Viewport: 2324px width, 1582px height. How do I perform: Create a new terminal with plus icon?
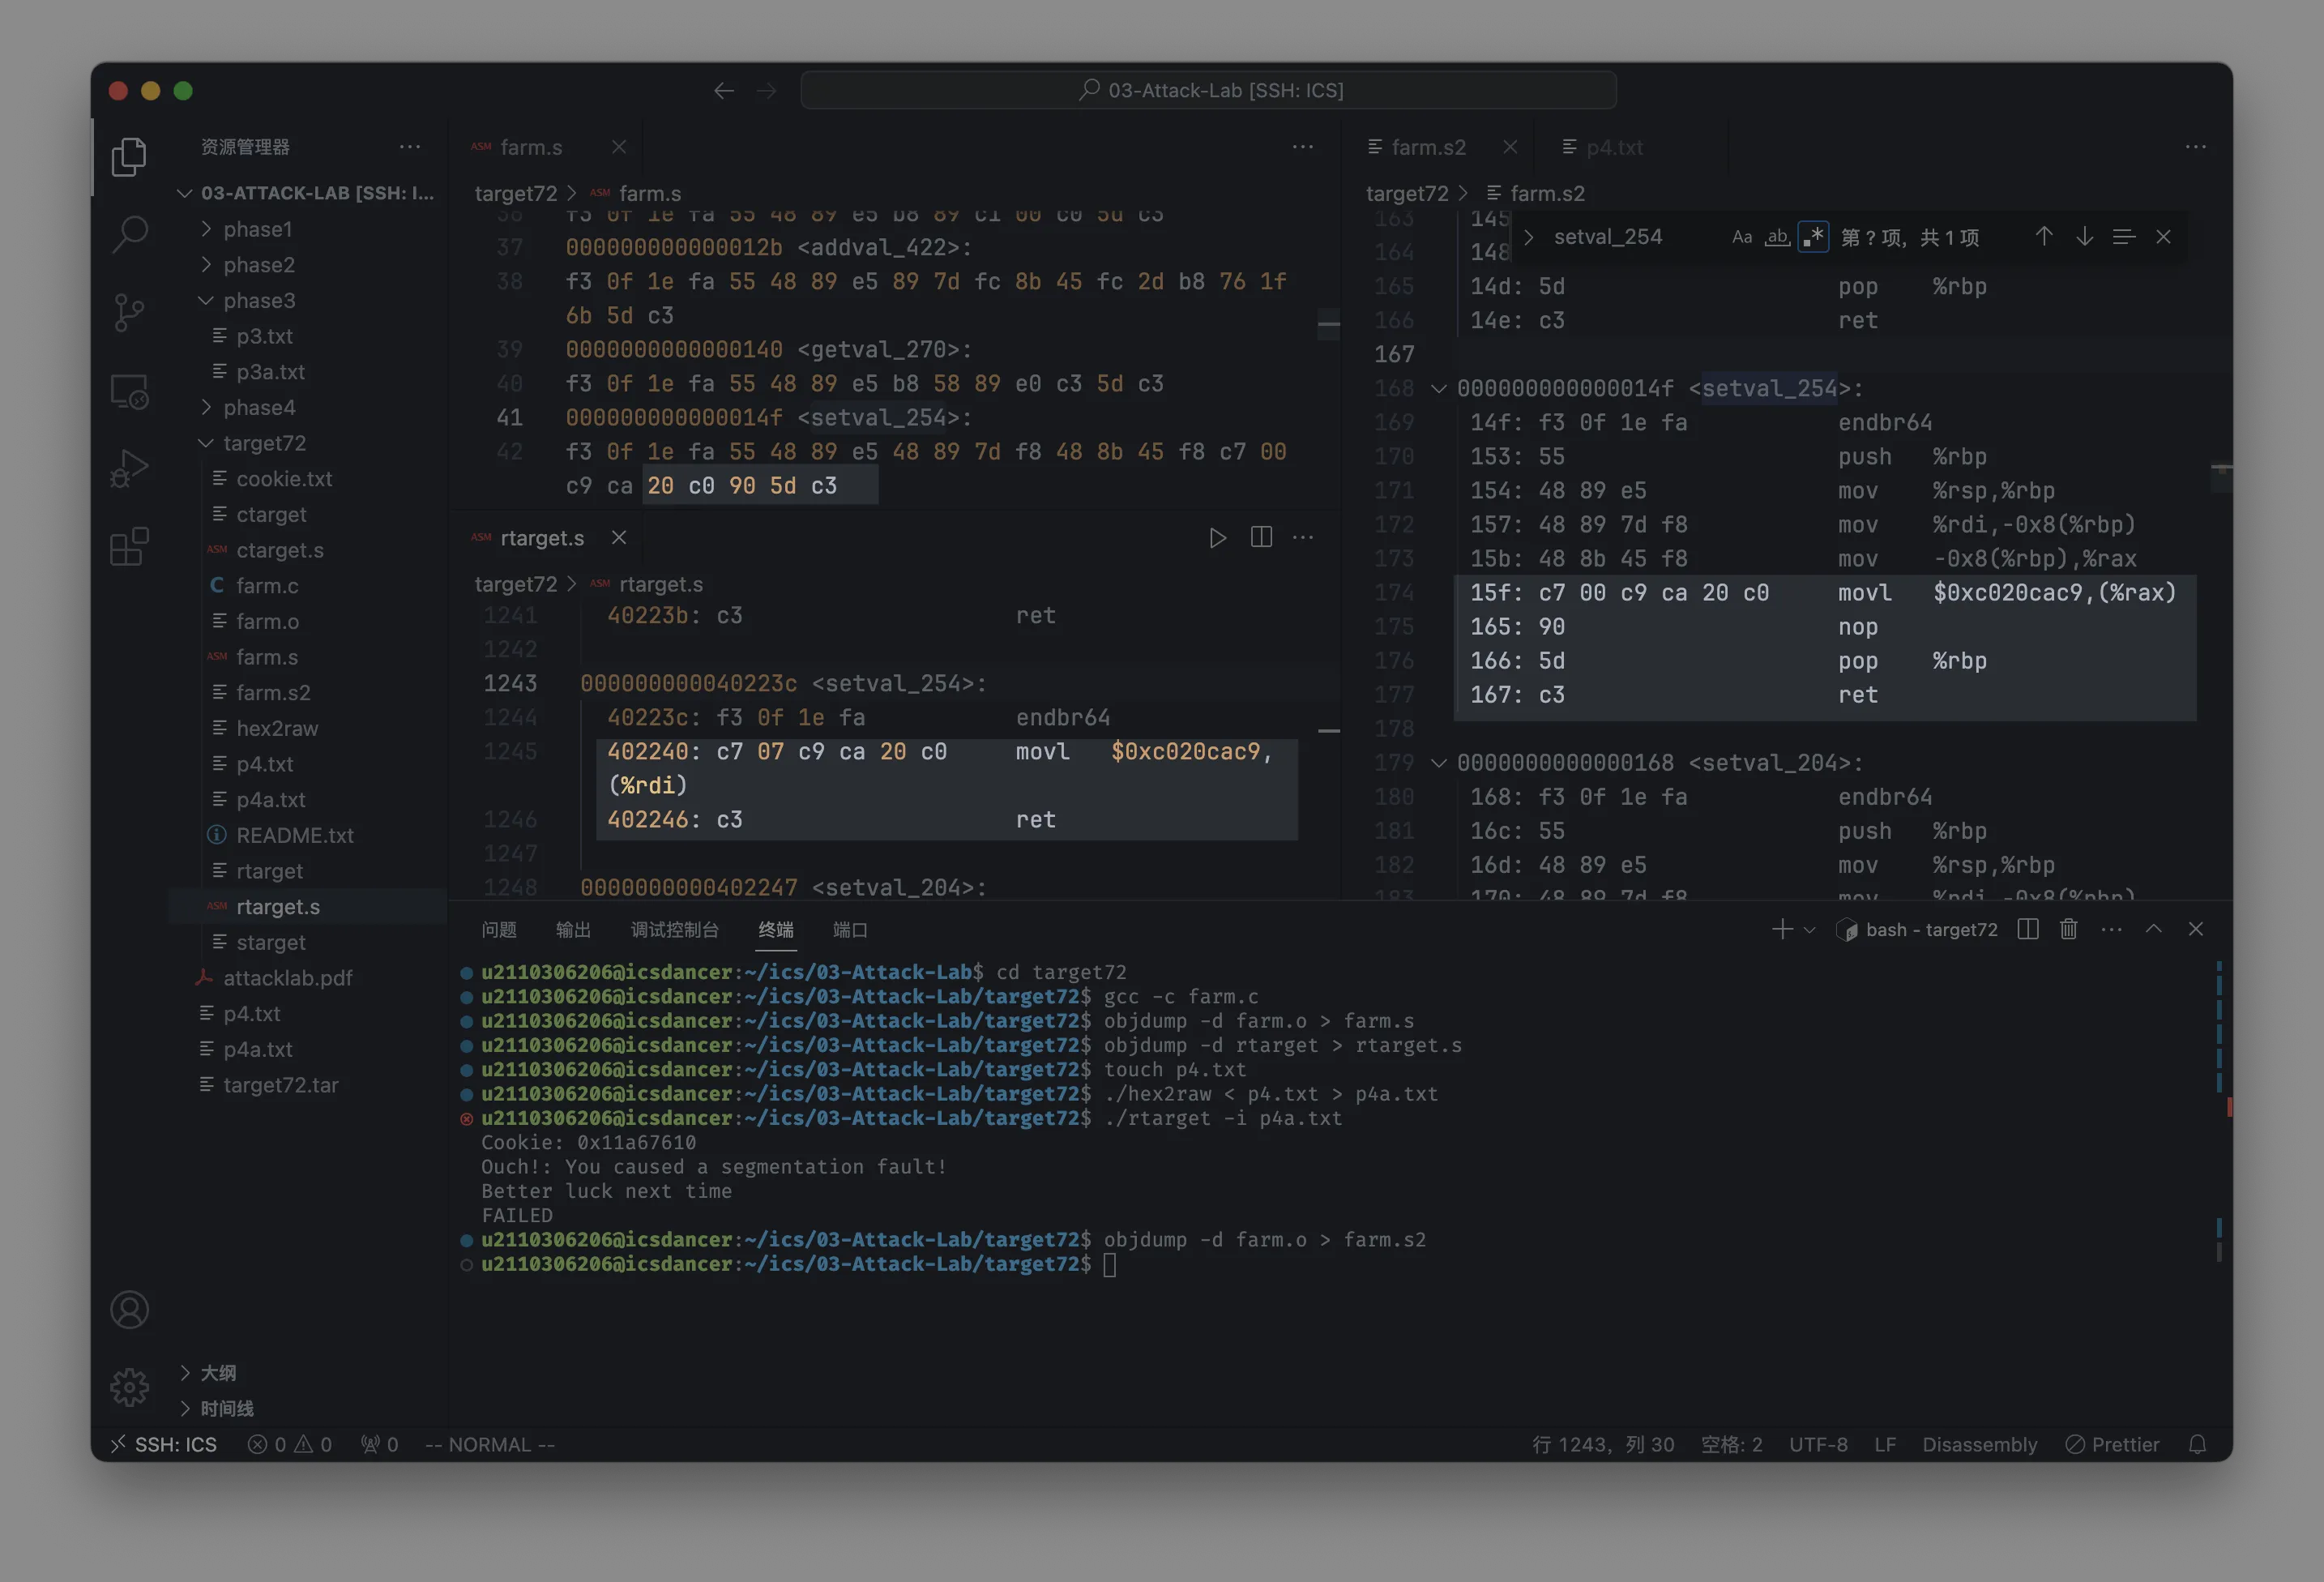tap(1782, 929)
